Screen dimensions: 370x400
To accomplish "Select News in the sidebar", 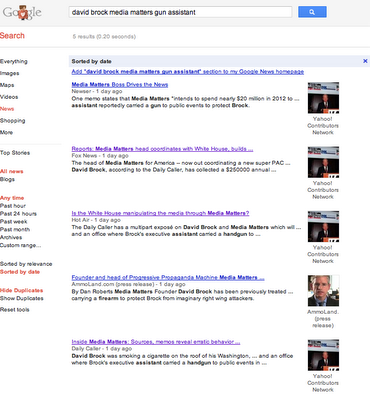I will pyautogui.click(x=7, y=109).
